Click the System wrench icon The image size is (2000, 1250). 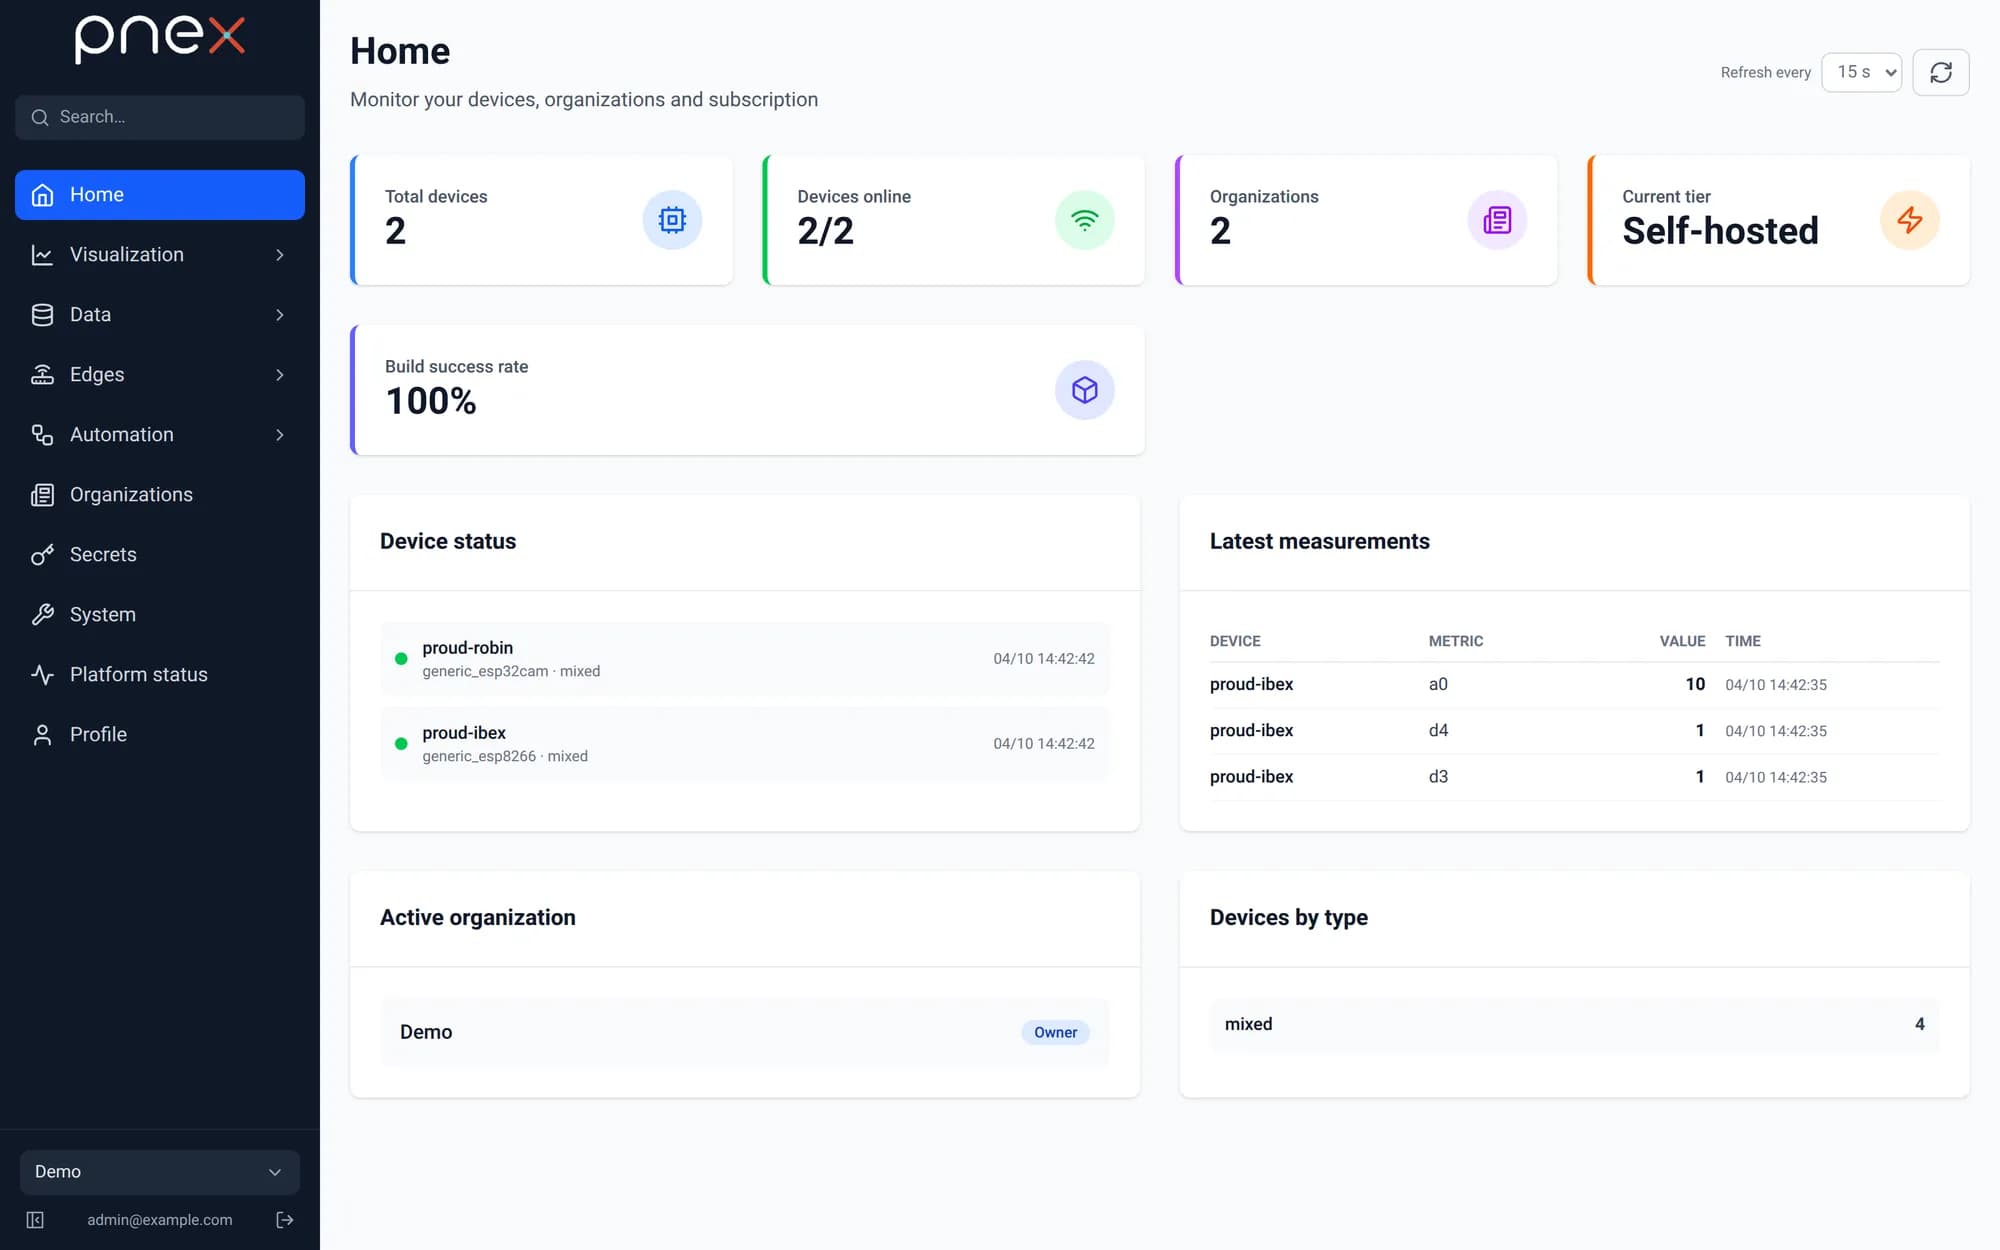(42, 615)
